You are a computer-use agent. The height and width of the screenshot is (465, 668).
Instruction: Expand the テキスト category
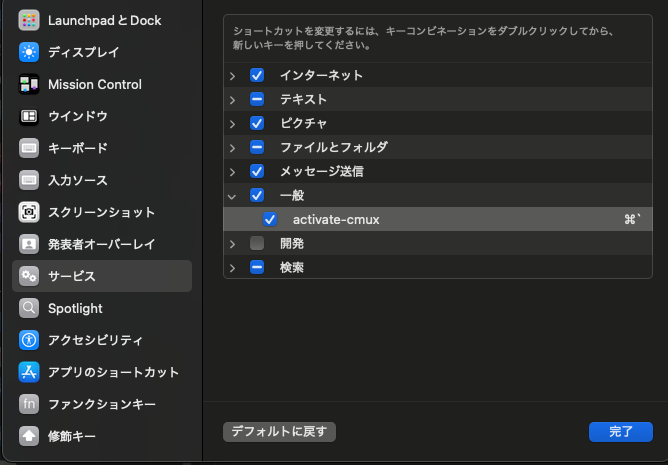232,100
